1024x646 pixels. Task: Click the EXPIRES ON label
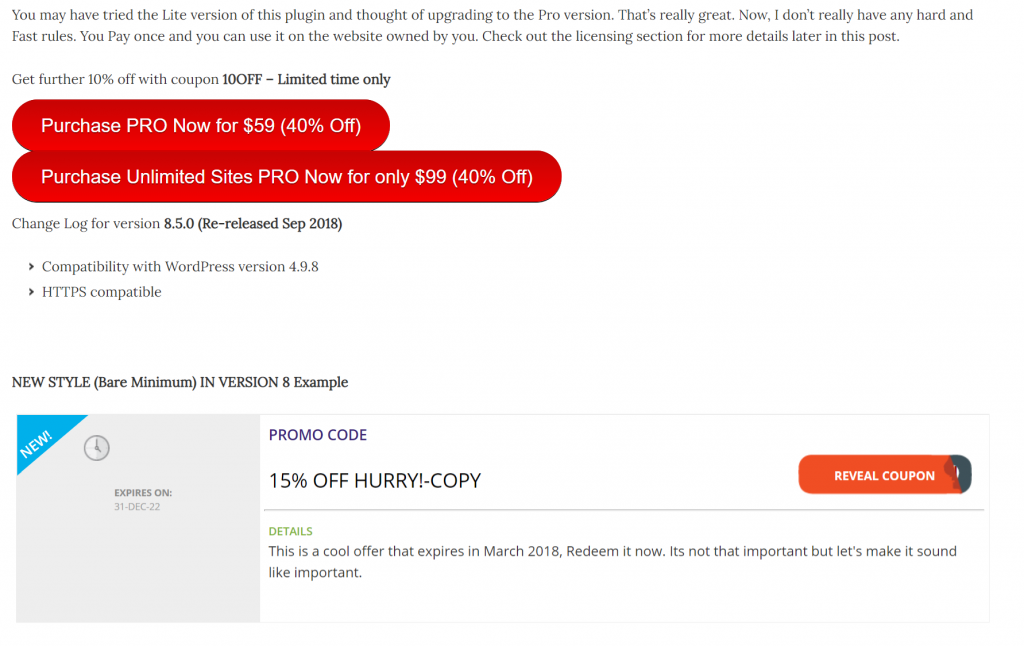[143, 493]
